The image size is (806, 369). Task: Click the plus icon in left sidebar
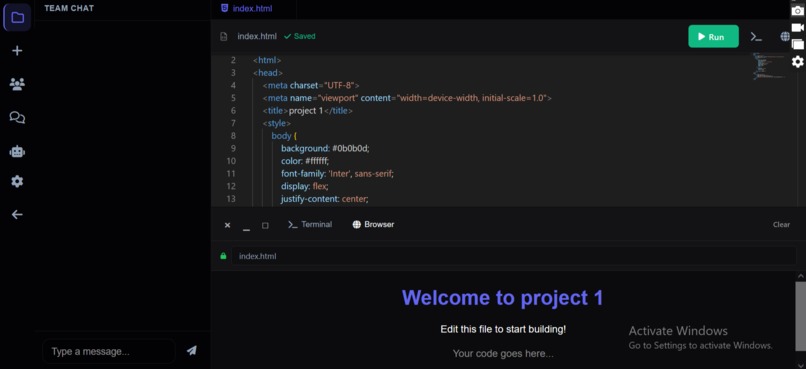(17, 50)
